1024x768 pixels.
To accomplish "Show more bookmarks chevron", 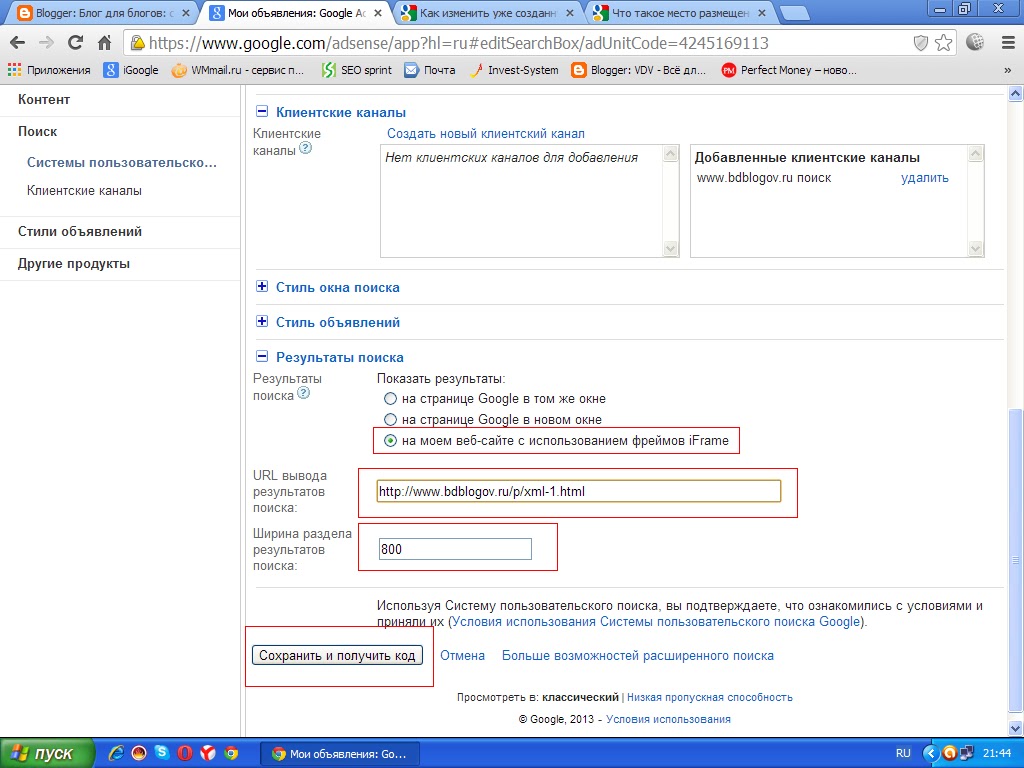I will (1007, 70).
